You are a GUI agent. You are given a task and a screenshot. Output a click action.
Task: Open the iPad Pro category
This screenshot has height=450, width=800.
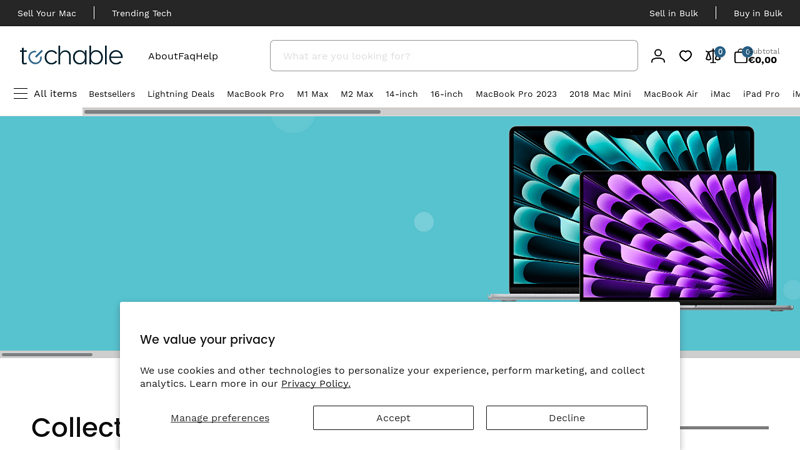click(761, 94)
